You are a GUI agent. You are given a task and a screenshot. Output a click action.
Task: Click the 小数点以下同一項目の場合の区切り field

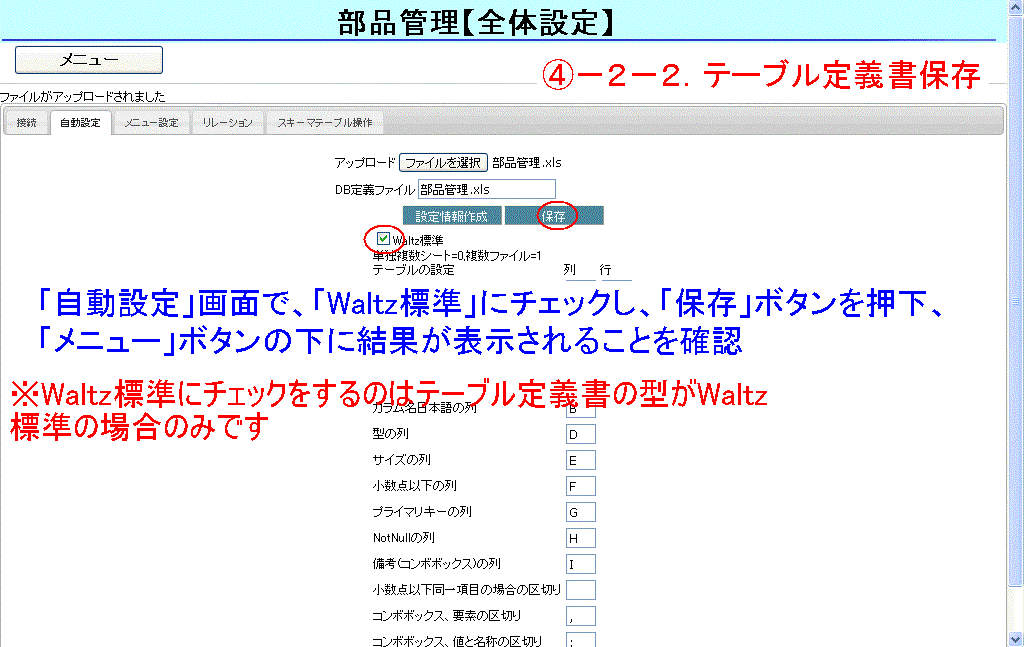580,590
